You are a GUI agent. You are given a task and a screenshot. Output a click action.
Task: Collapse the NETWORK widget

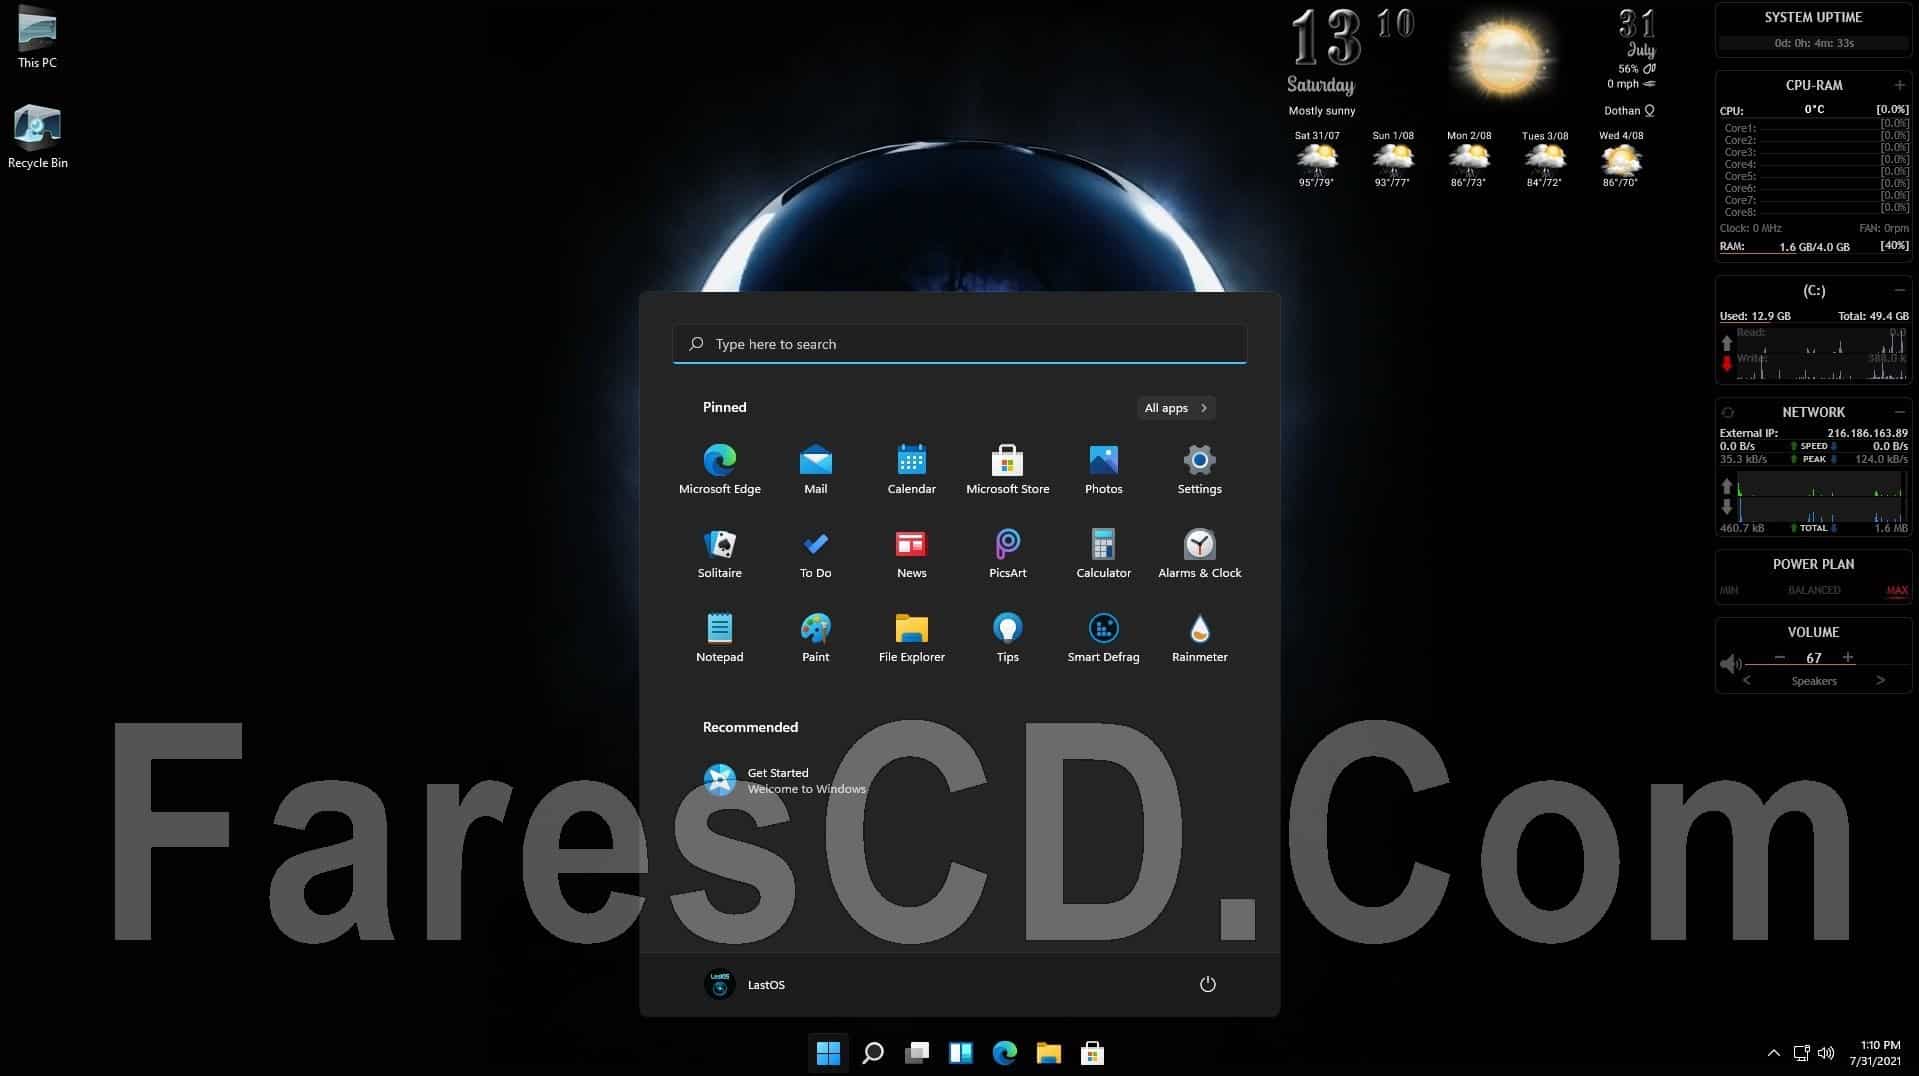[1899, 412]
